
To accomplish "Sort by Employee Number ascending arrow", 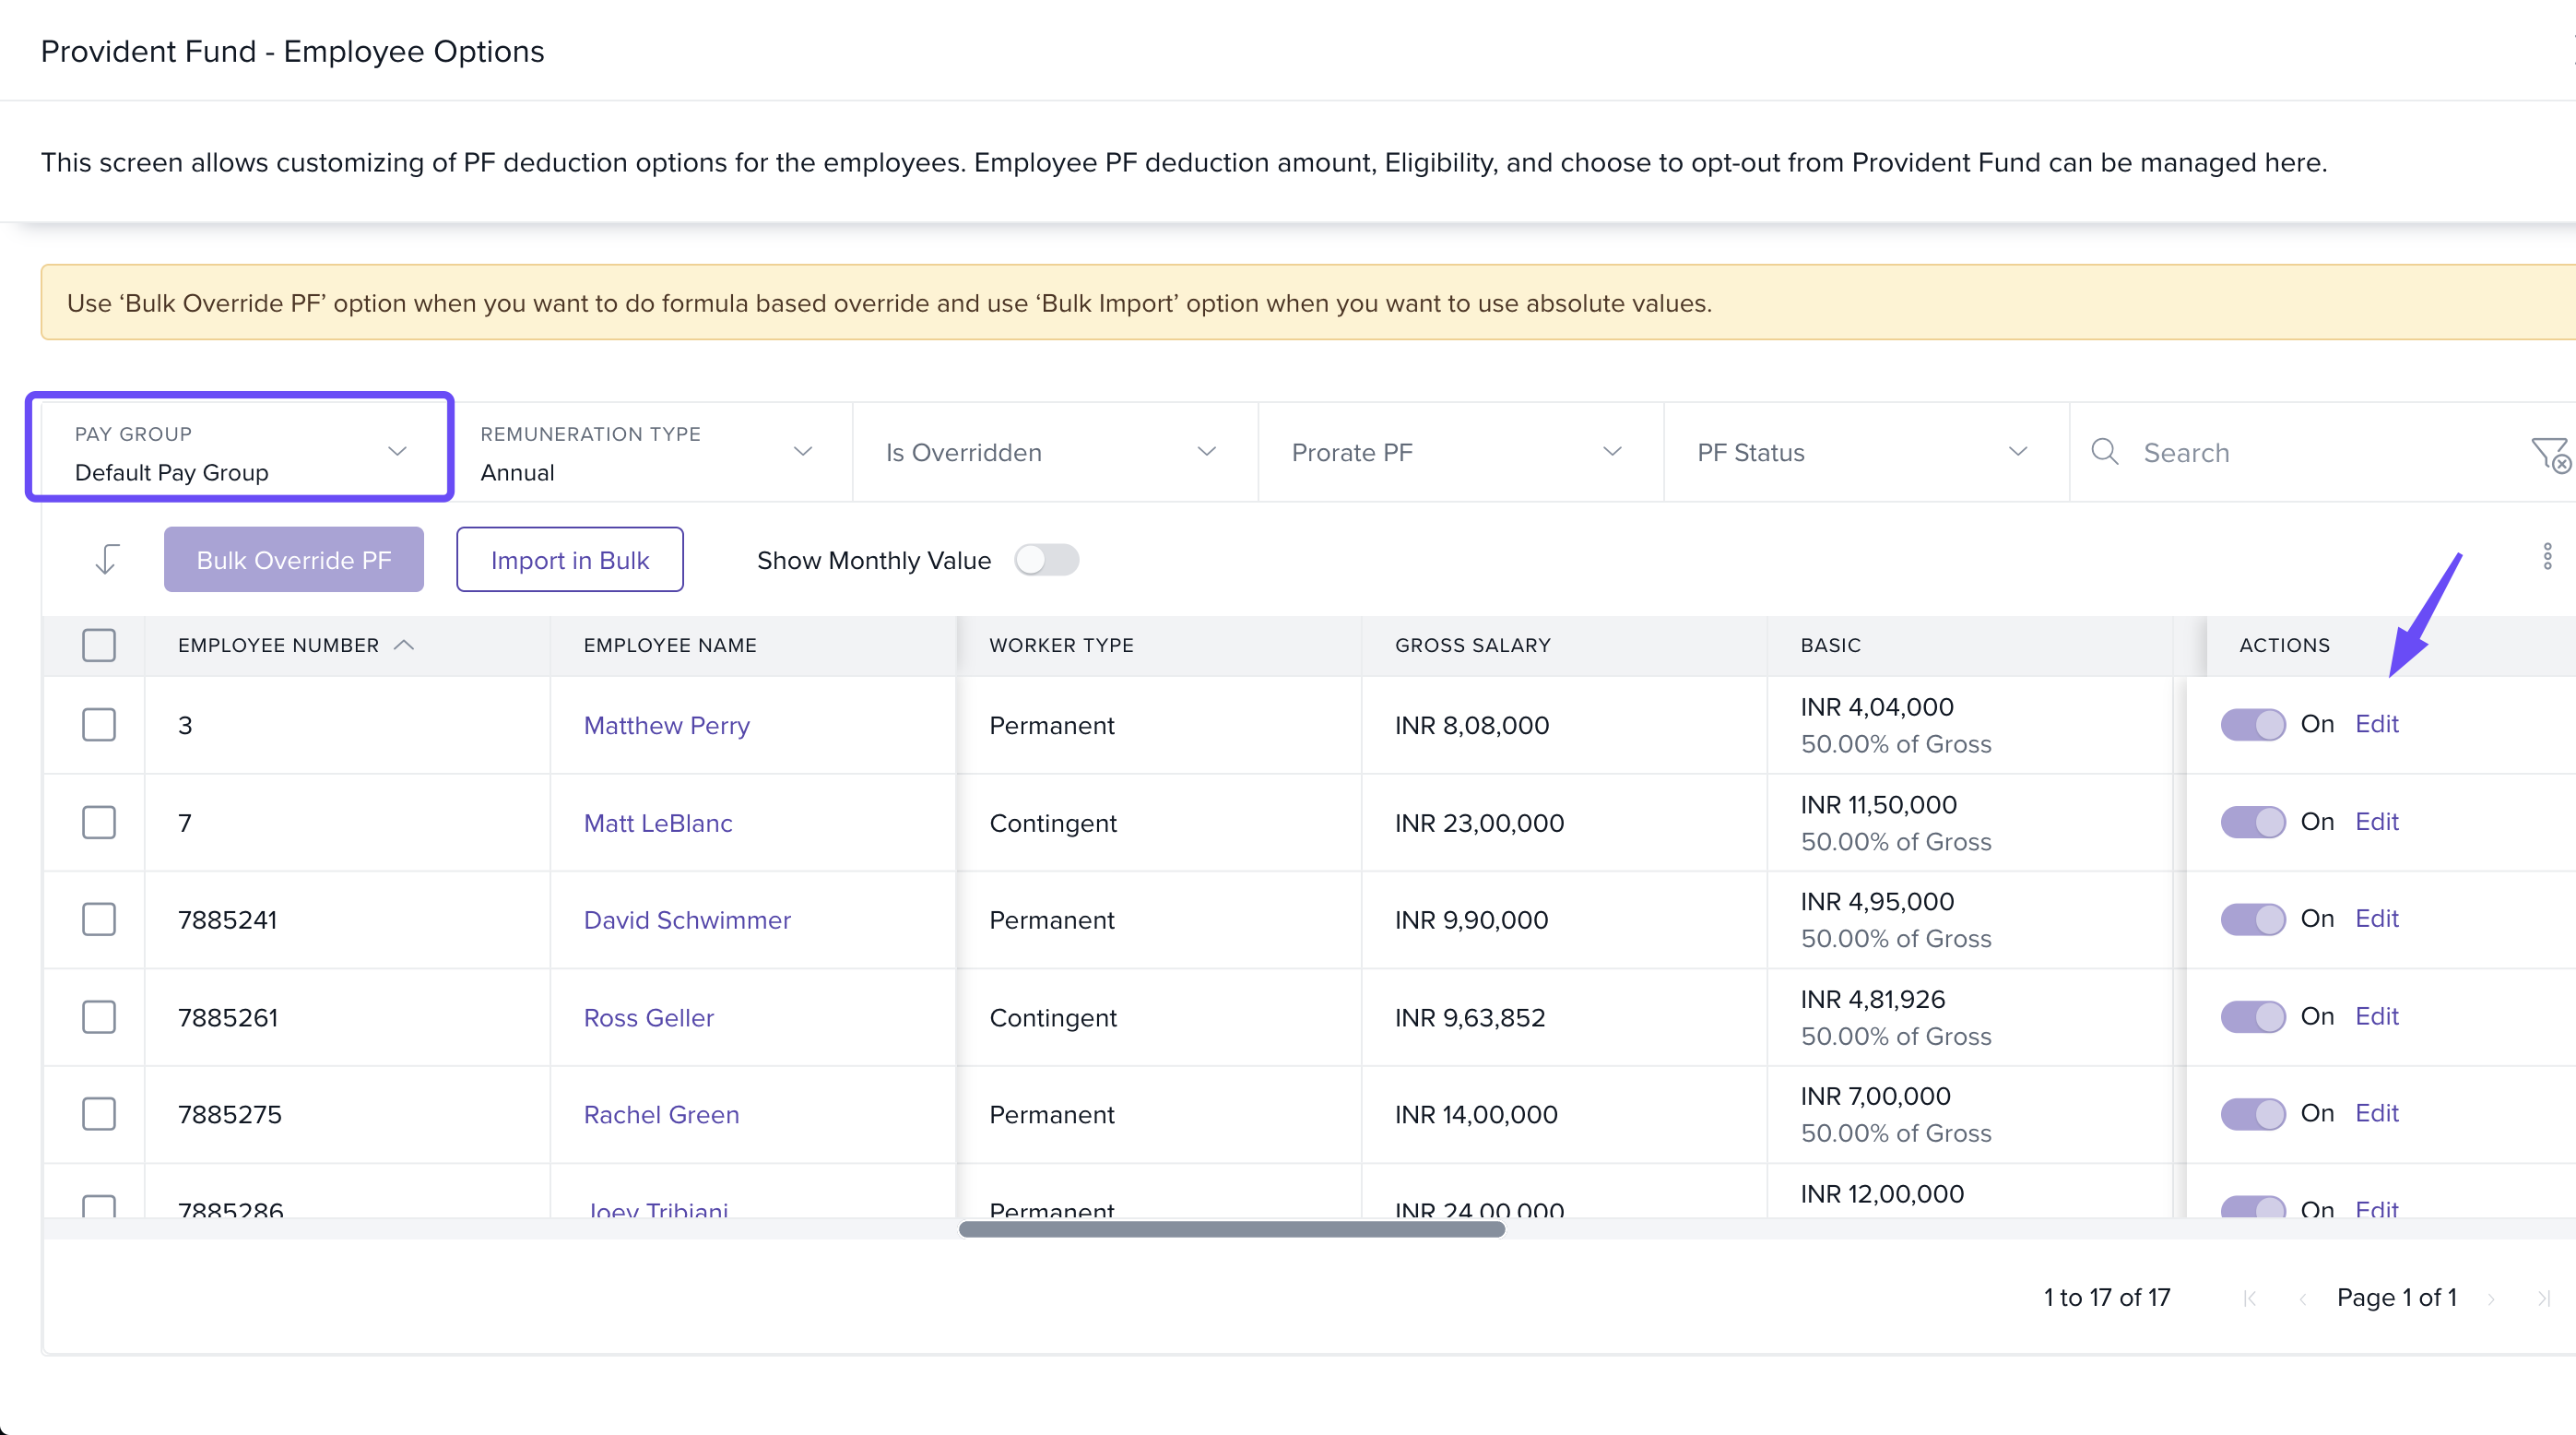I will (x=404, y=645).
